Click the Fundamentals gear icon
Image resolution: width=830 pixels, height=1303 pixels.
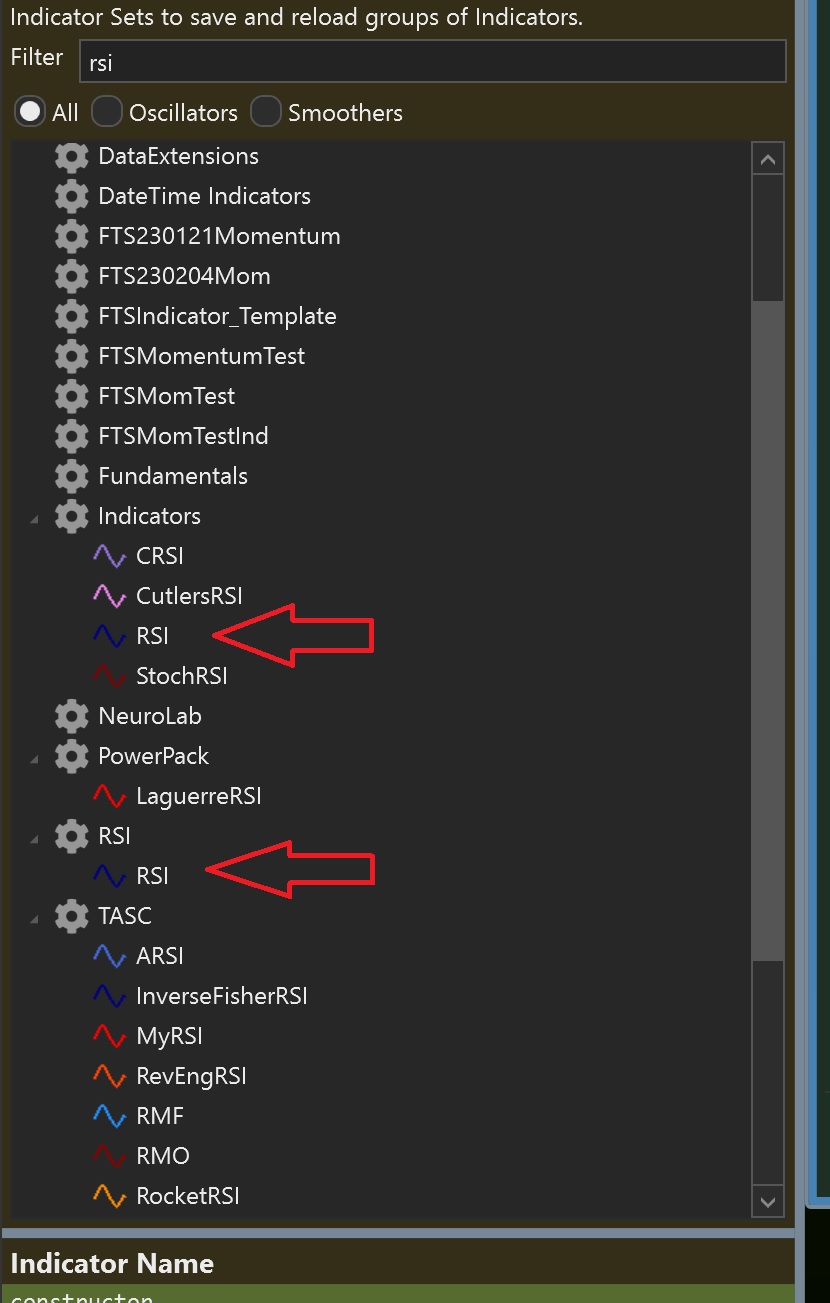(71, 476)
